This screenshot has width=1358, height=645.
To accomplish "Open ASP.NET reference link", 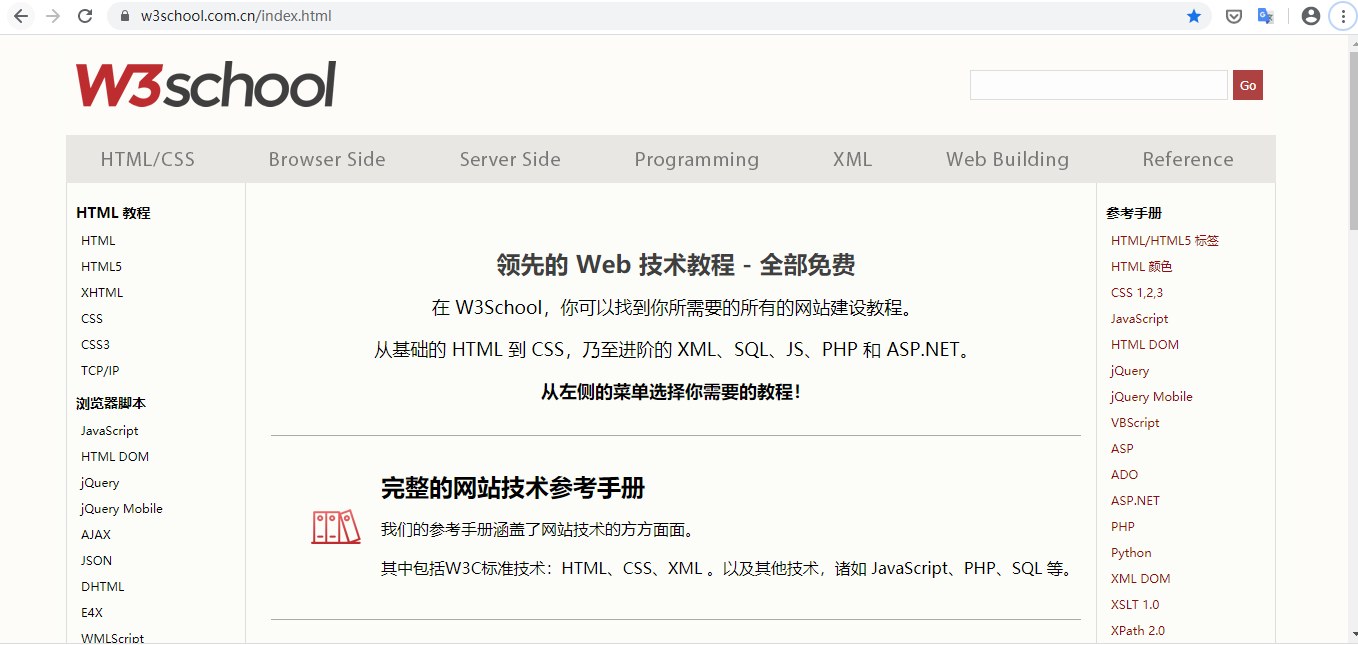I will point(1135,500).
